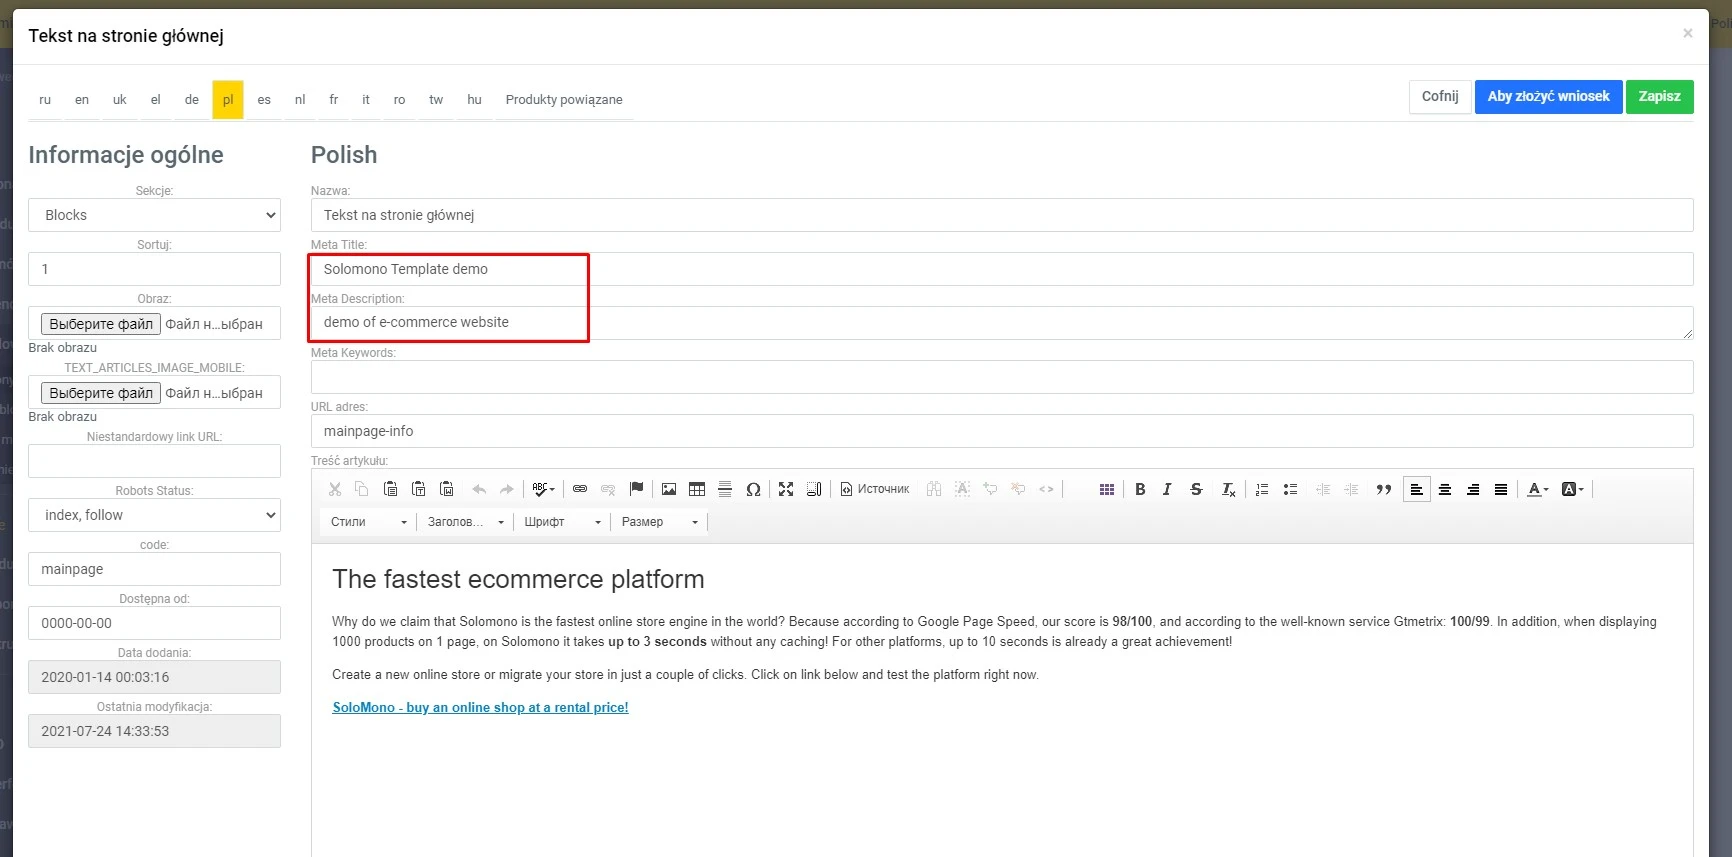Screen dimensions: 1732x857
Task: Open the Sekcje dropdown showing Blocks
Action: tap(154, 215)
